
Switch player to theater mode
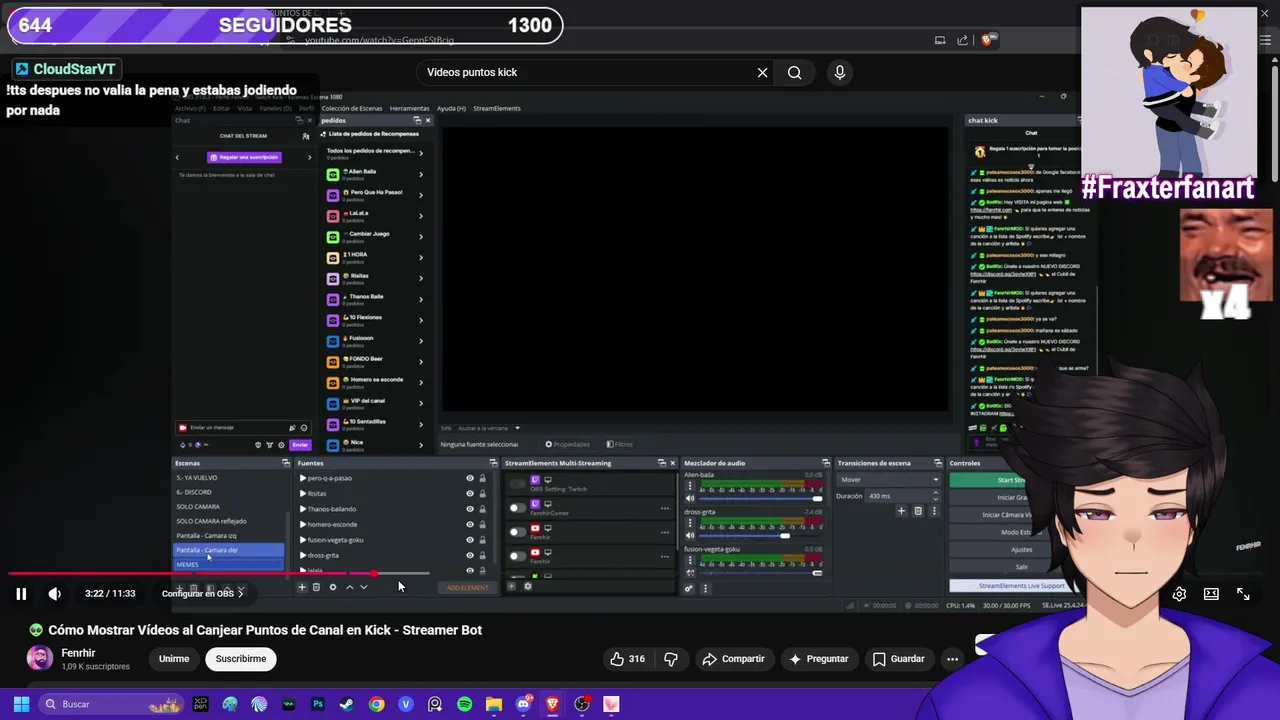point(1211,594)
